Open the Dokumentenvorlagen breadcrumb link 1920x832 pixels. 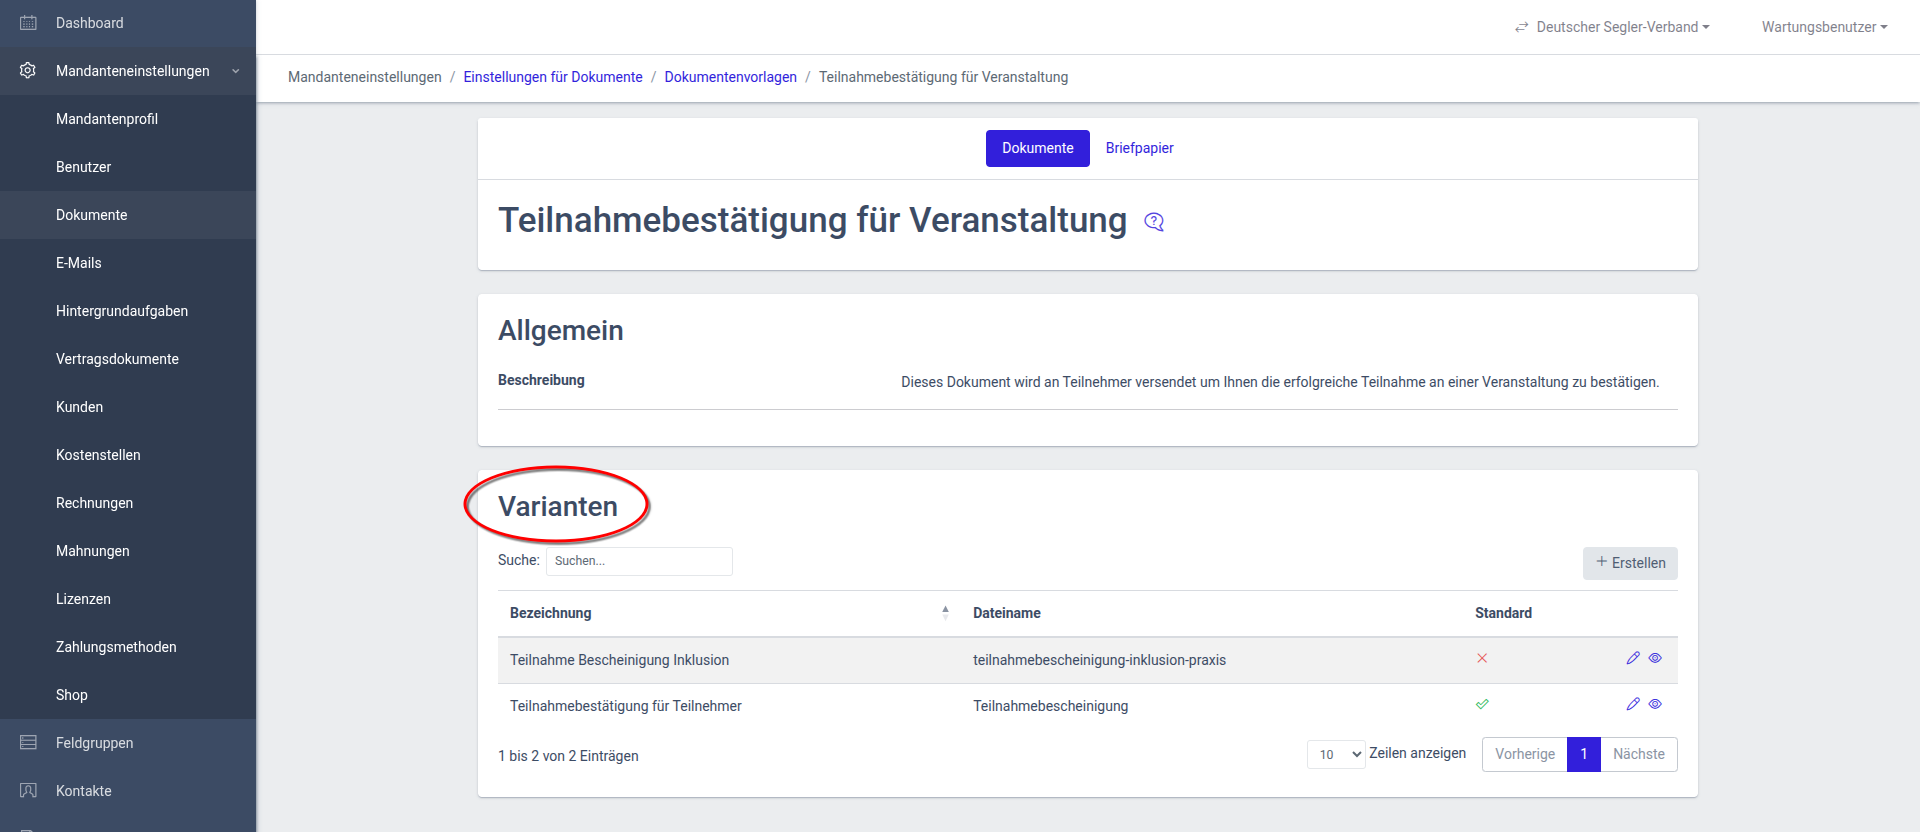(x=730, y=77)
